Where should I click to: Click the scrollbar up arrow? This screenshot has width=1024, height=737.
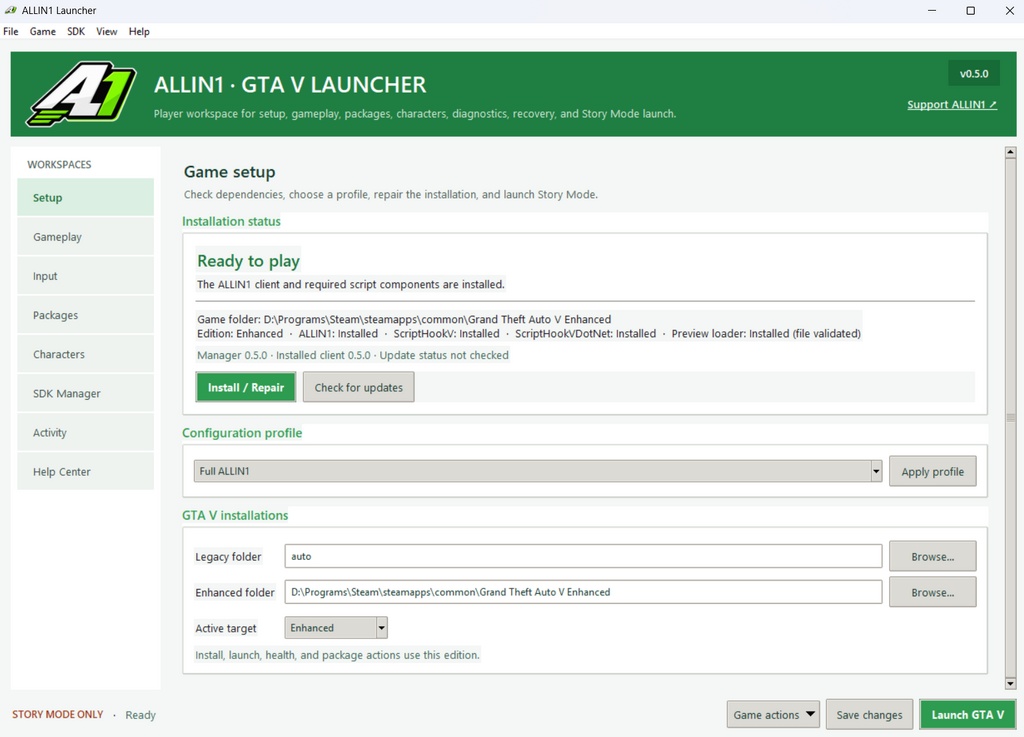(1010, 152)
